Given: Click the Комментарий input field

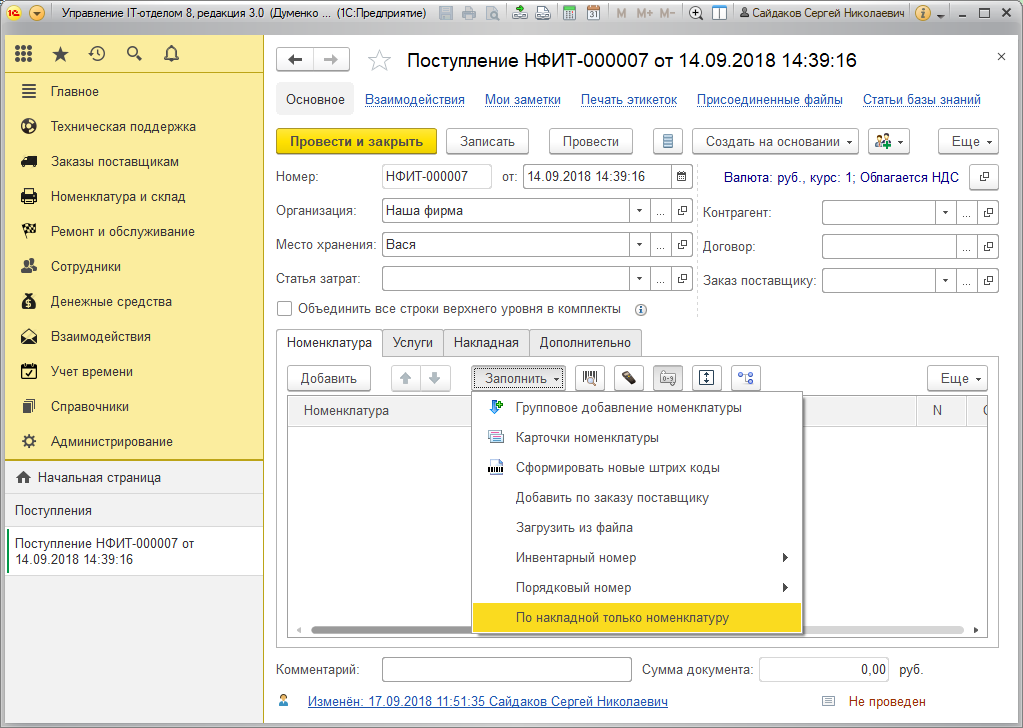Looking at the screenshot, I should (507, 670).
